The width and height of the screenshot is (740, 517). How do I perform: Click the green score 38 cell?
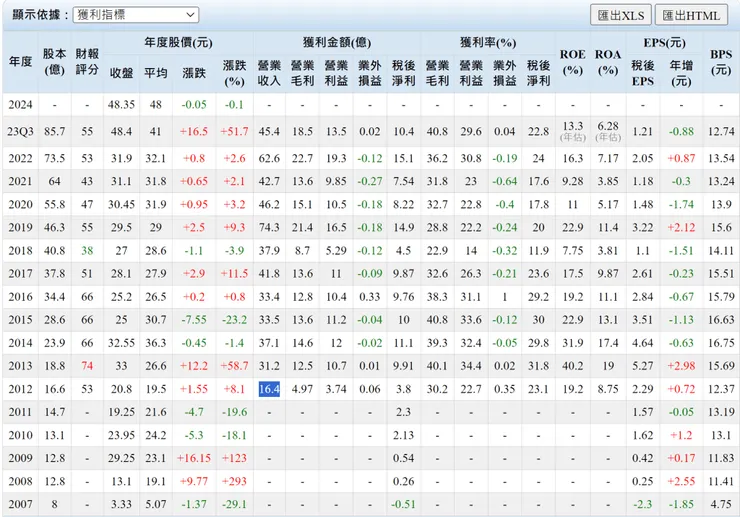[87, 251]
